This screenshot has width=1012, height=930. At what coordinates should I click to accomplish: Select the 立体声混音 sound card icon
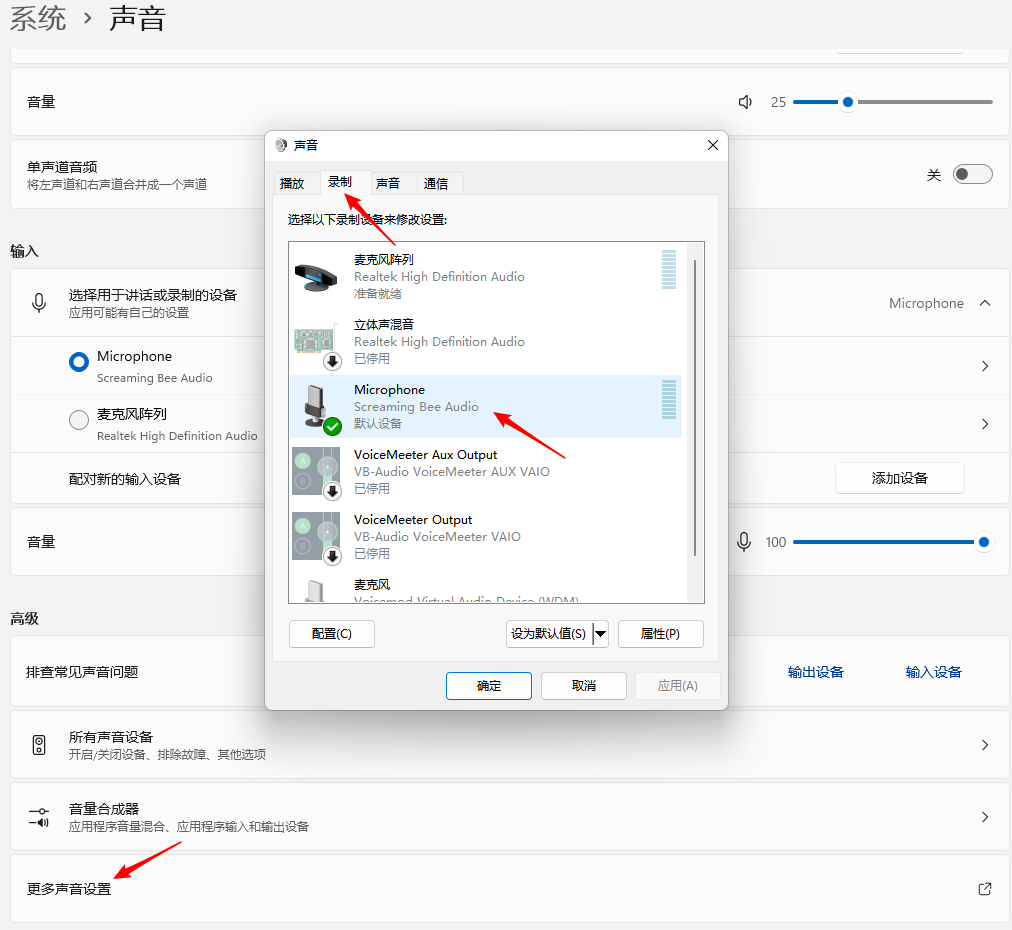(318, 342)
